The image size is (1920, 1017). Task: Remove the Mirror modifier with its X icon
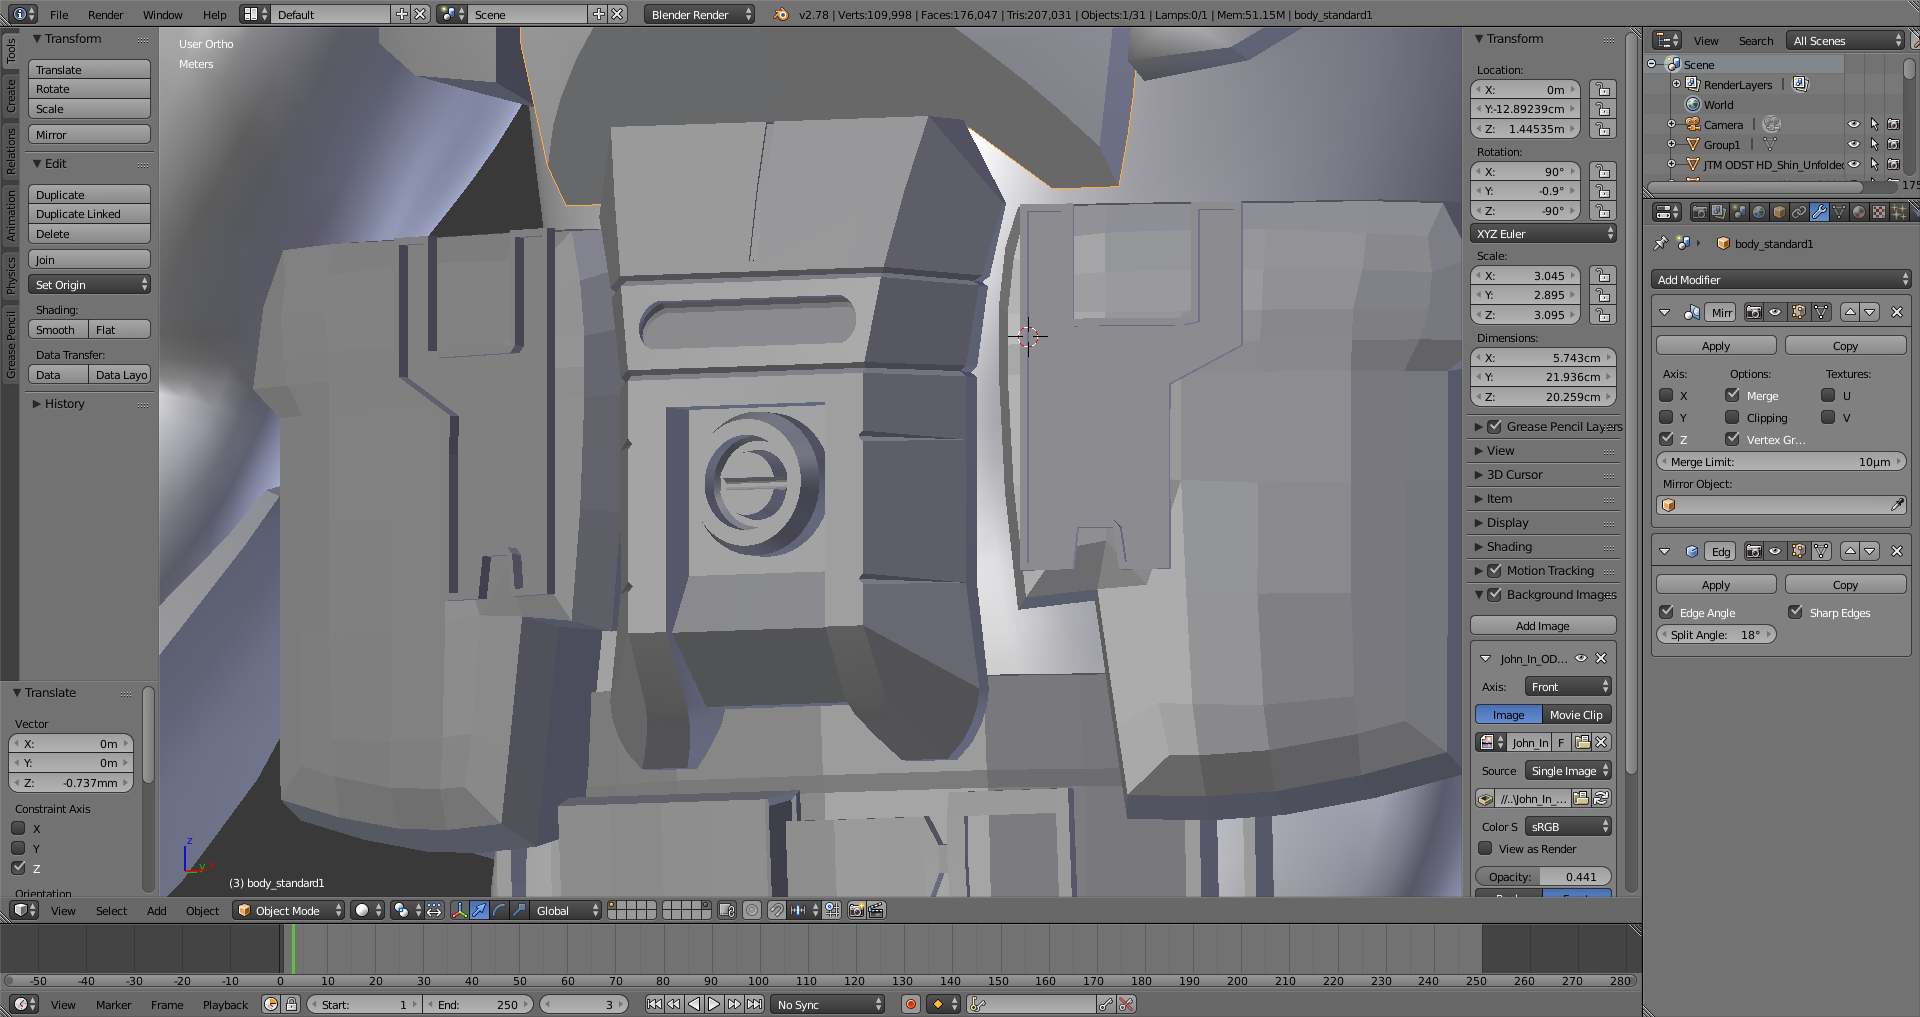pyautogui.click(x=1897, y=312)
